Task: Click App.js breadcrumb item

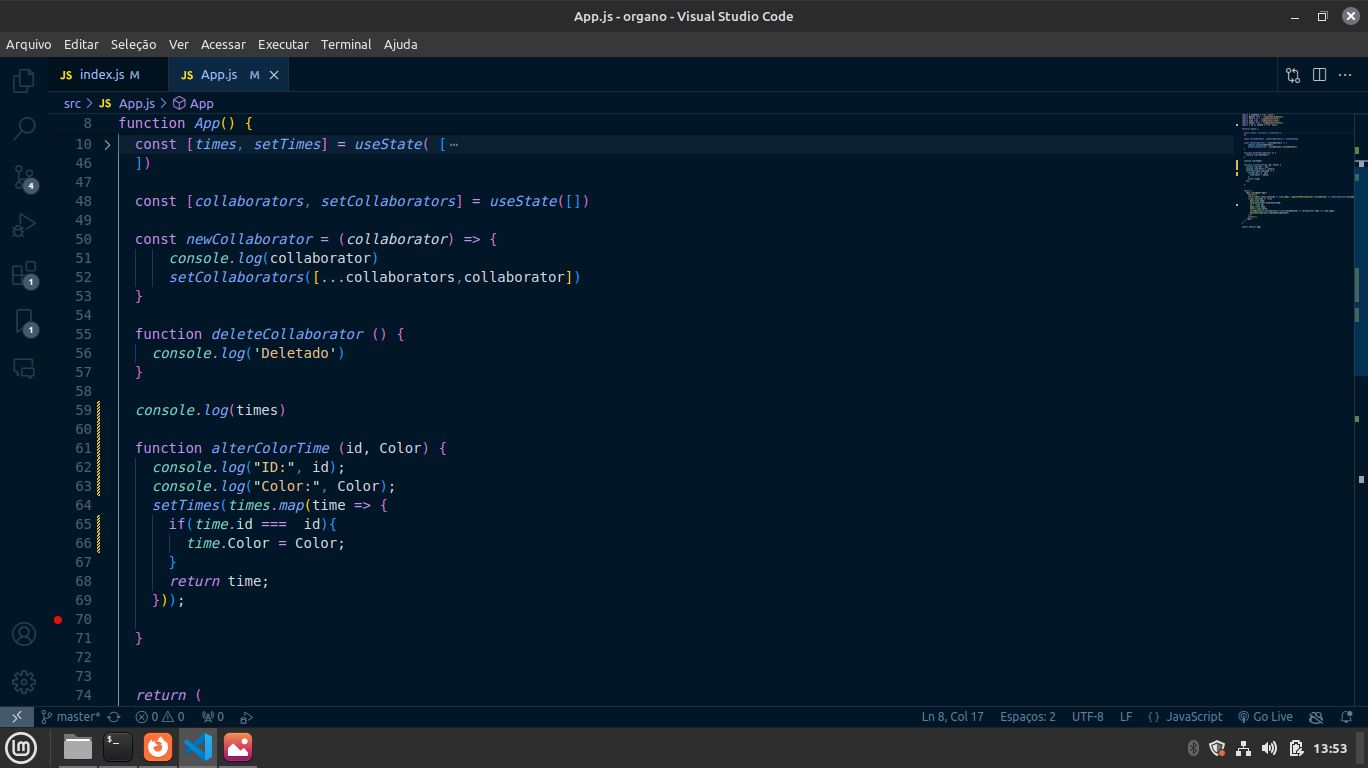Action: [x=127, y=103]
